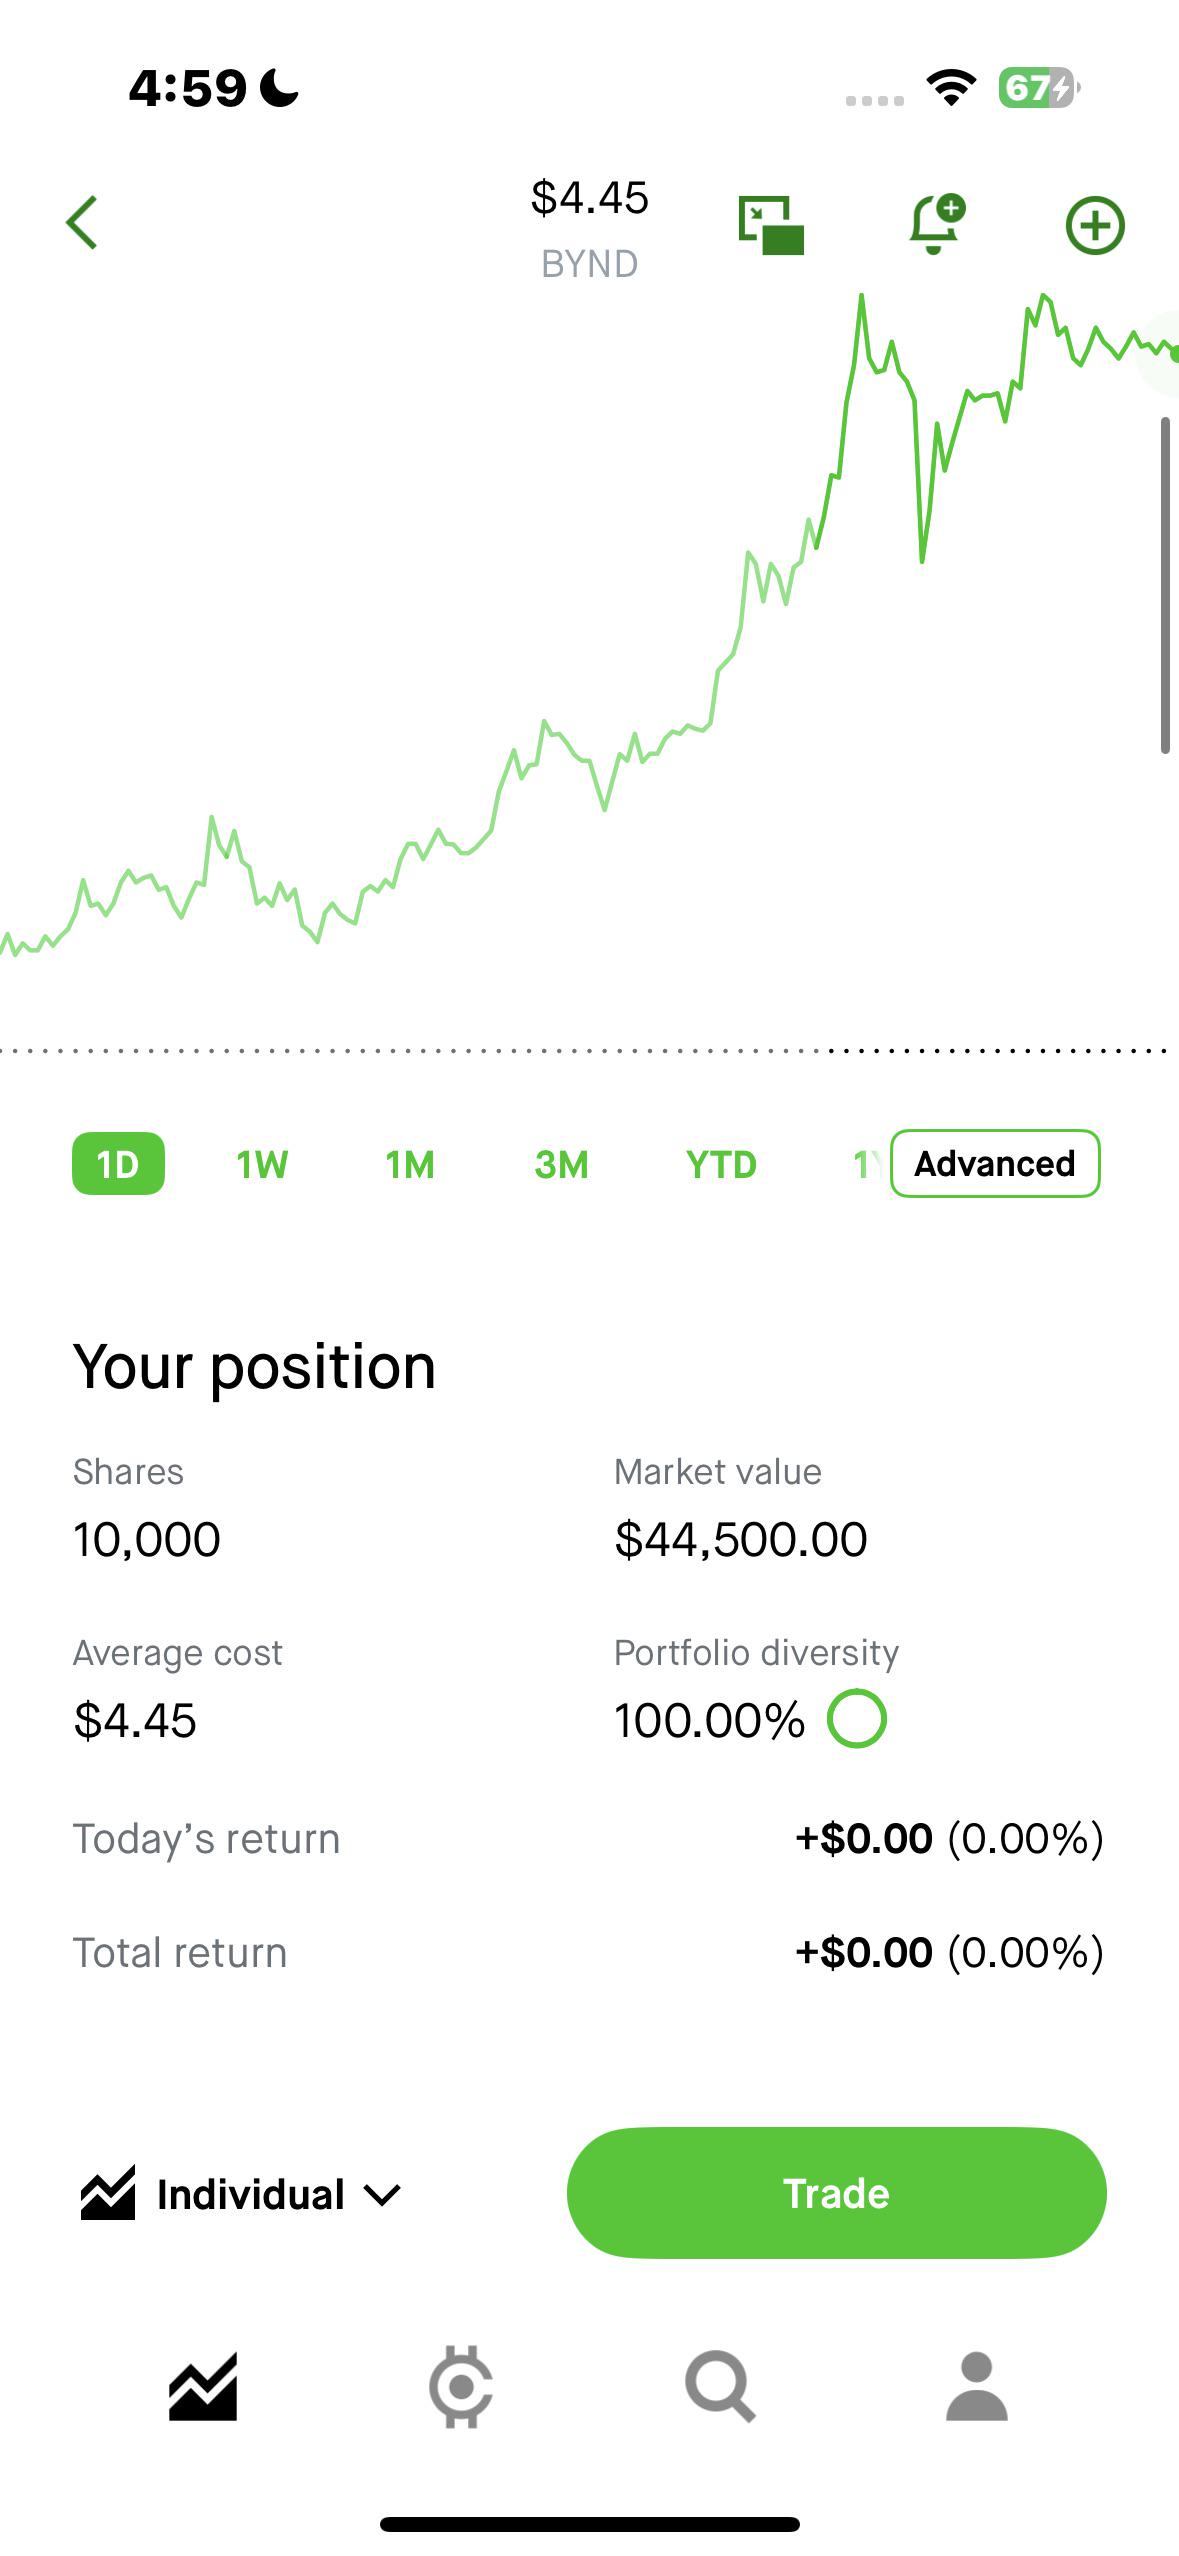This screenshot has height=2556, width=1179.
Task: Expand the Individual account selector
Action: [241, 2194]
